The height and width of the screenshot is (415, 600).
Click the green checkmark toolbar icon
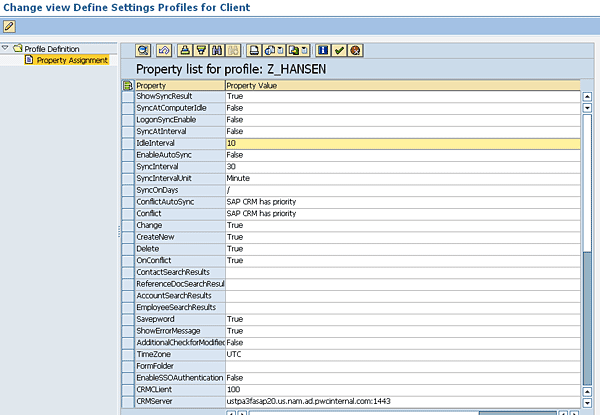tap(339, 49)
